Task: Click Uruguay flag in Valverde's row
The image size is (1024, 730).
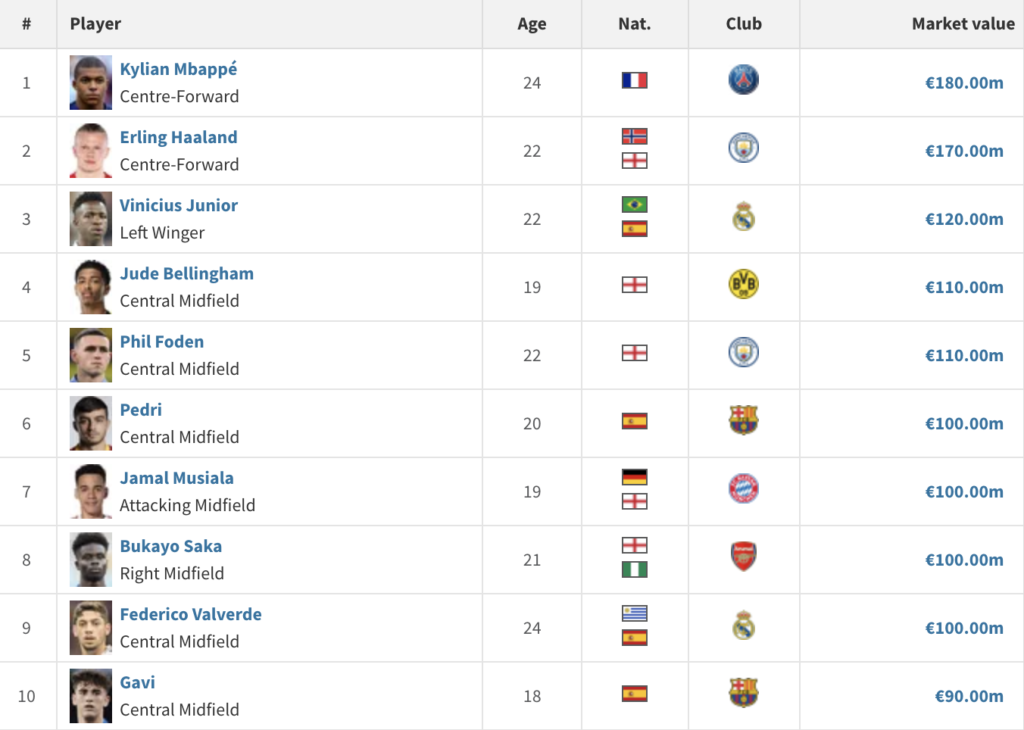Action: coord(634,613)
